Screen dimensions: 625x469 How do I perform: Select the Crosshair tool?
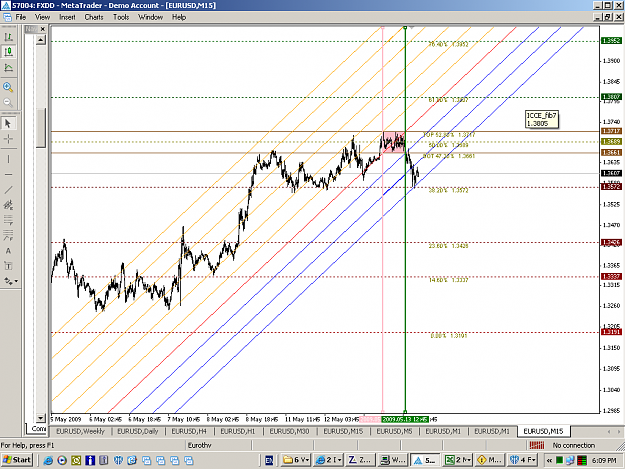pyautogui.click(x=8, y=139)
